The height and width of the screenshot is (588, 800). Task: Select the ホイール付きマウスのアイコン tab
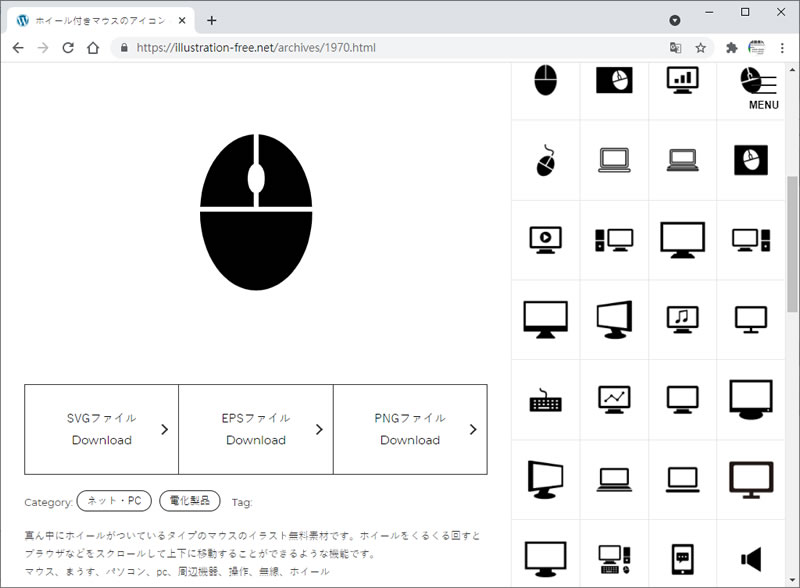tap(101, 20)
